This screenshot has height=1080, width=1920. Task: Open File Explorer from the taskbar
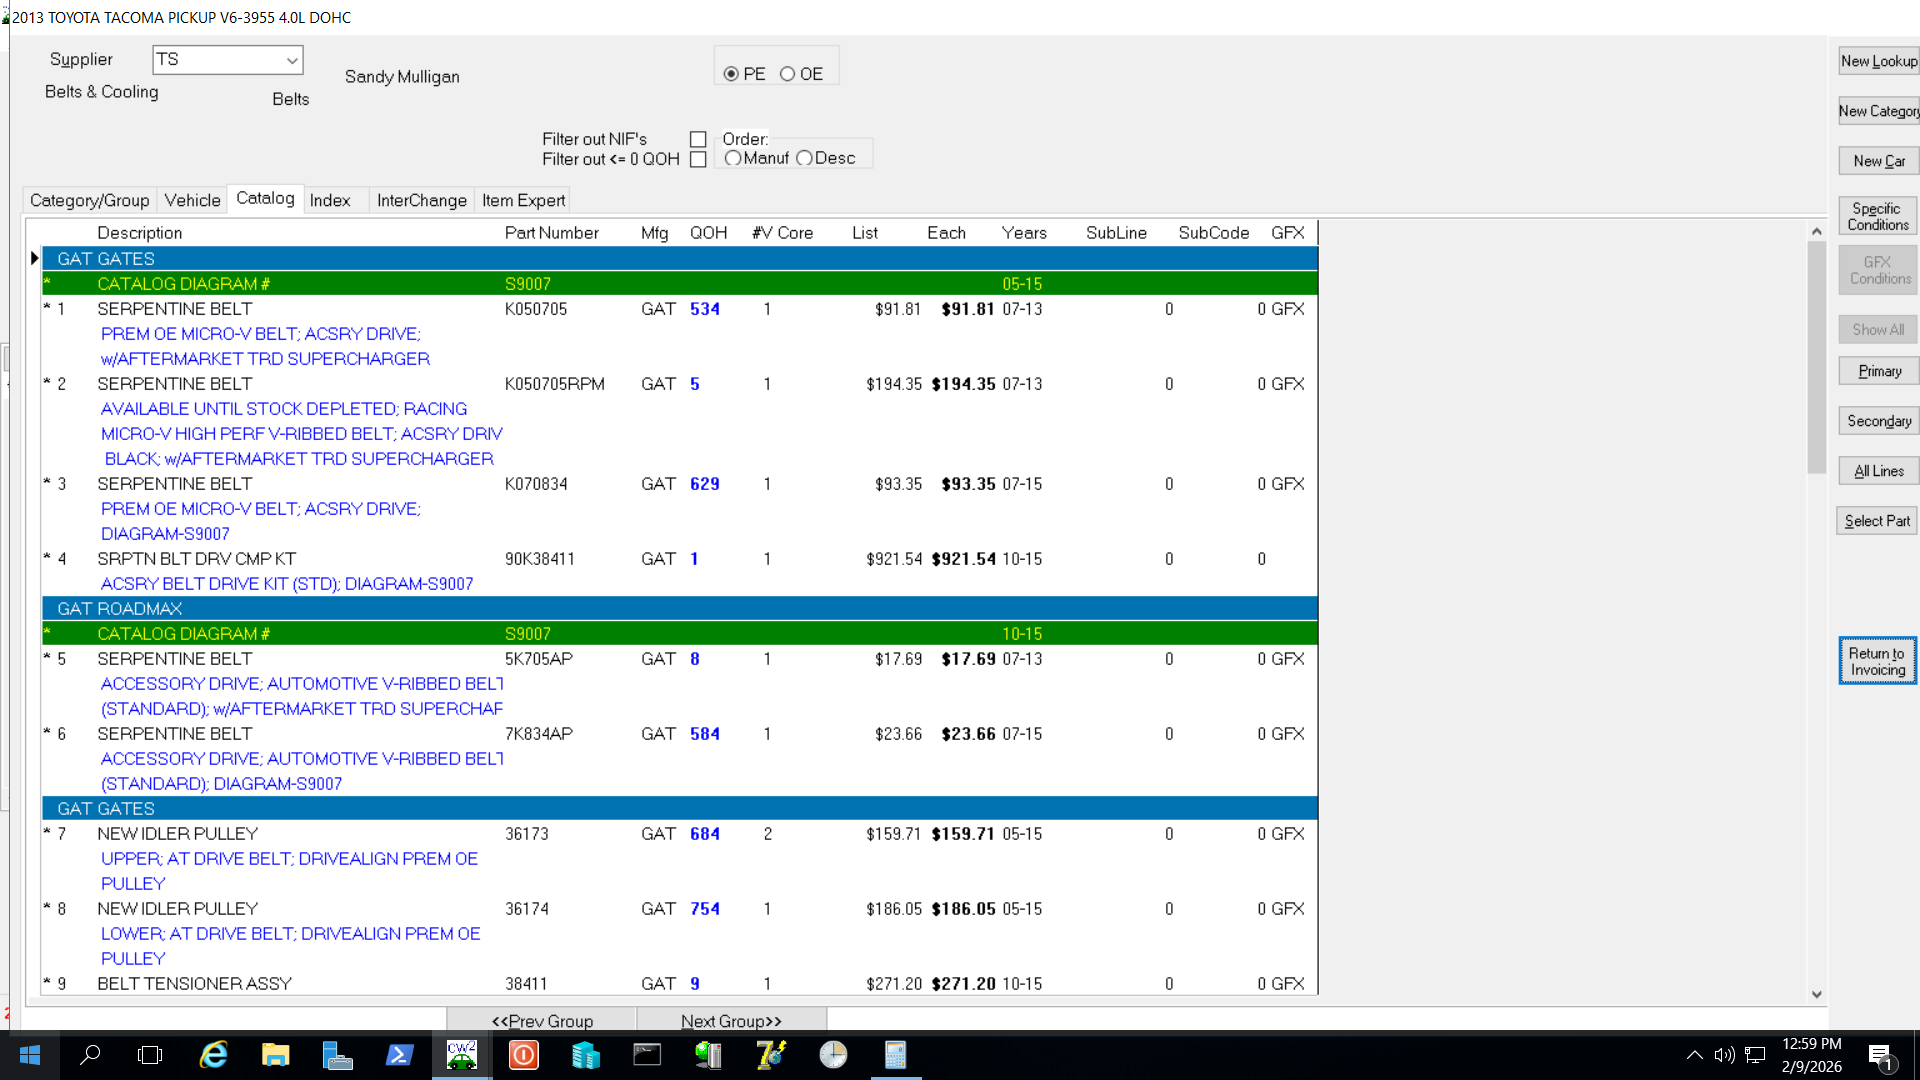tap(275, 1055)
